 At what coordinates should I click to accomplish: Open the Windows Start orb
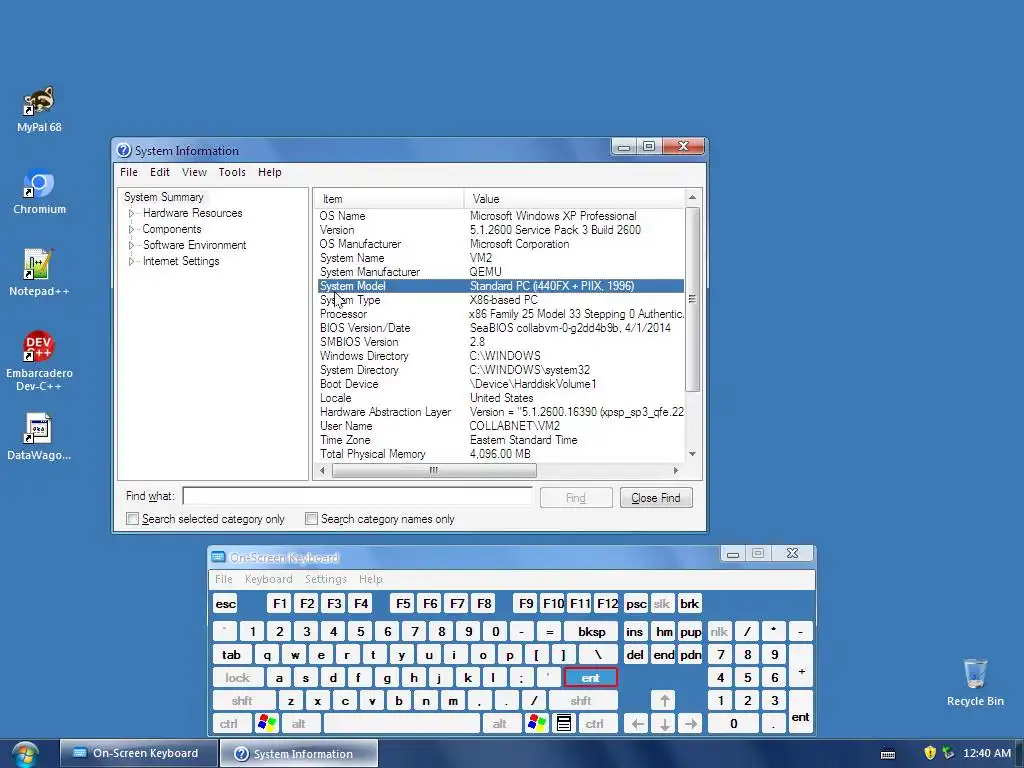[x=24, y=754]
